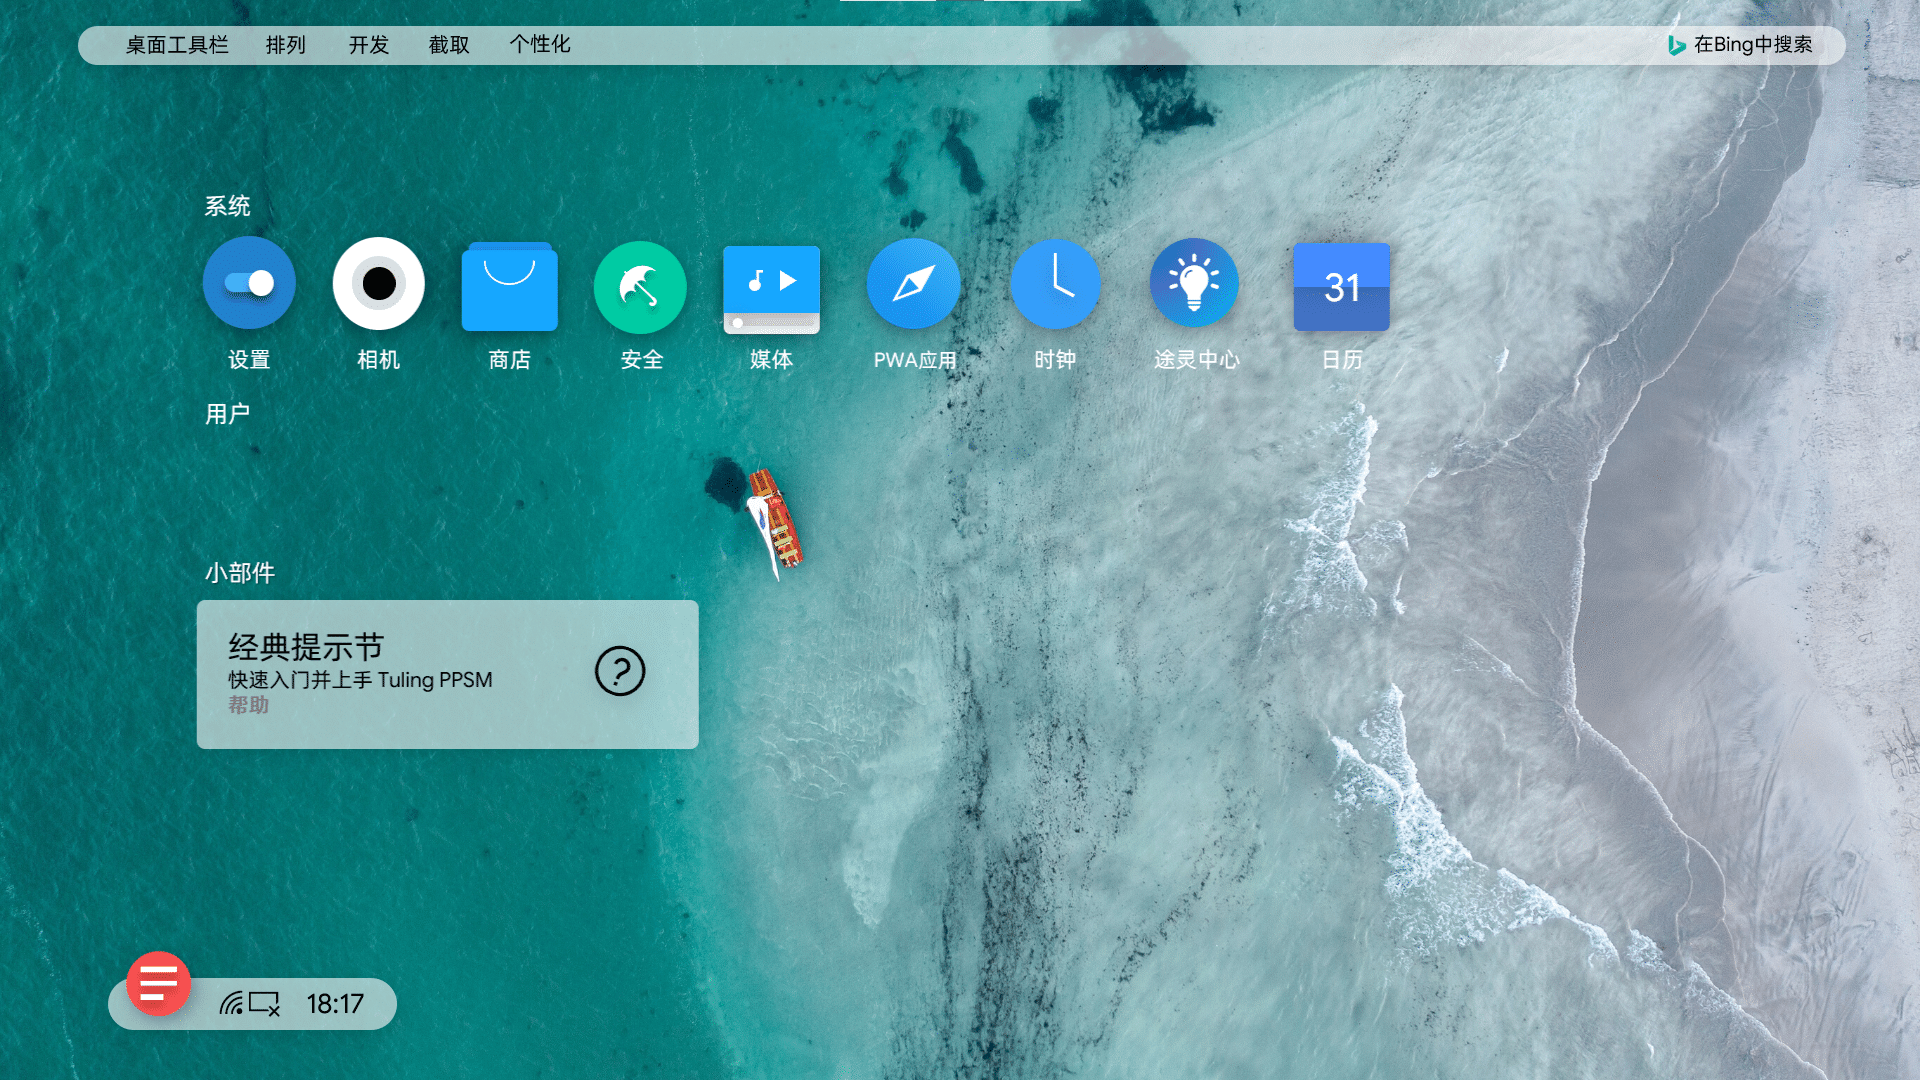Screen dimensions: 1920x1080
Task: Open the 设置 settings app icon
Action: click(x=249, y=283)
